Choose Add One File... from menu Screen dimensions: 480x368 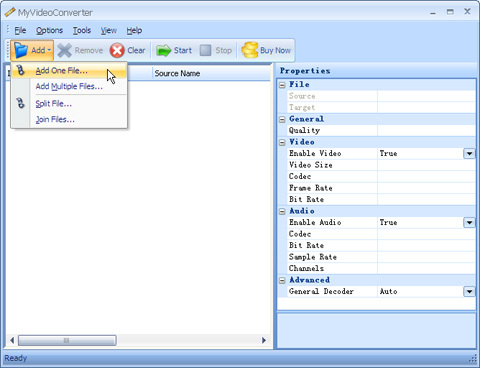tap(69, 71)
